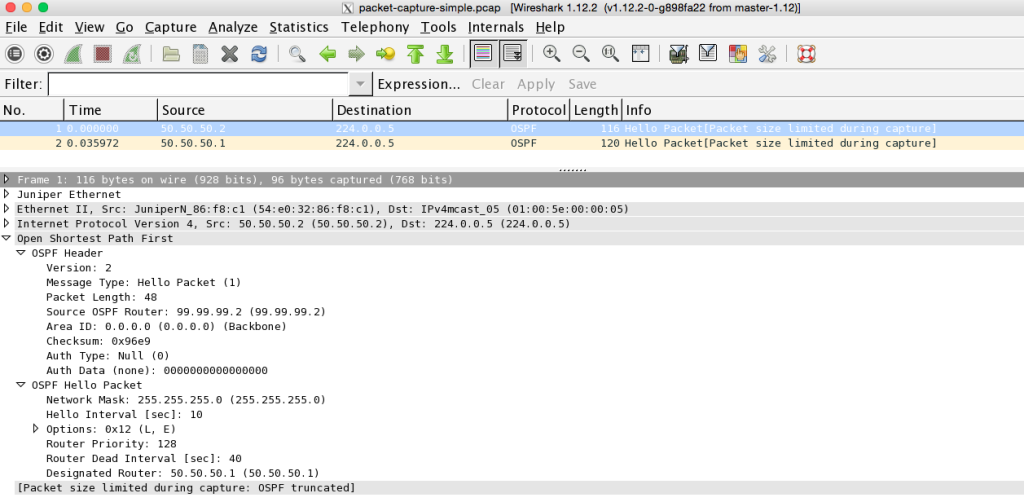The width and height of the screenshot is (1024, 502).
Task: Expand Internet Protocol Version 4 node
Action: point(7,223)
